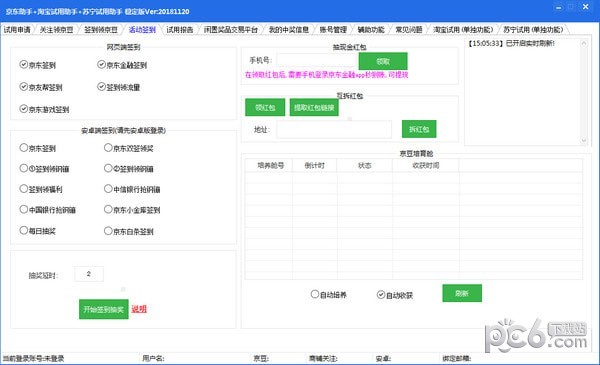Open the 试用报告 tab
The height and width of the screenshot is (365, 600).
pos(180,29)
